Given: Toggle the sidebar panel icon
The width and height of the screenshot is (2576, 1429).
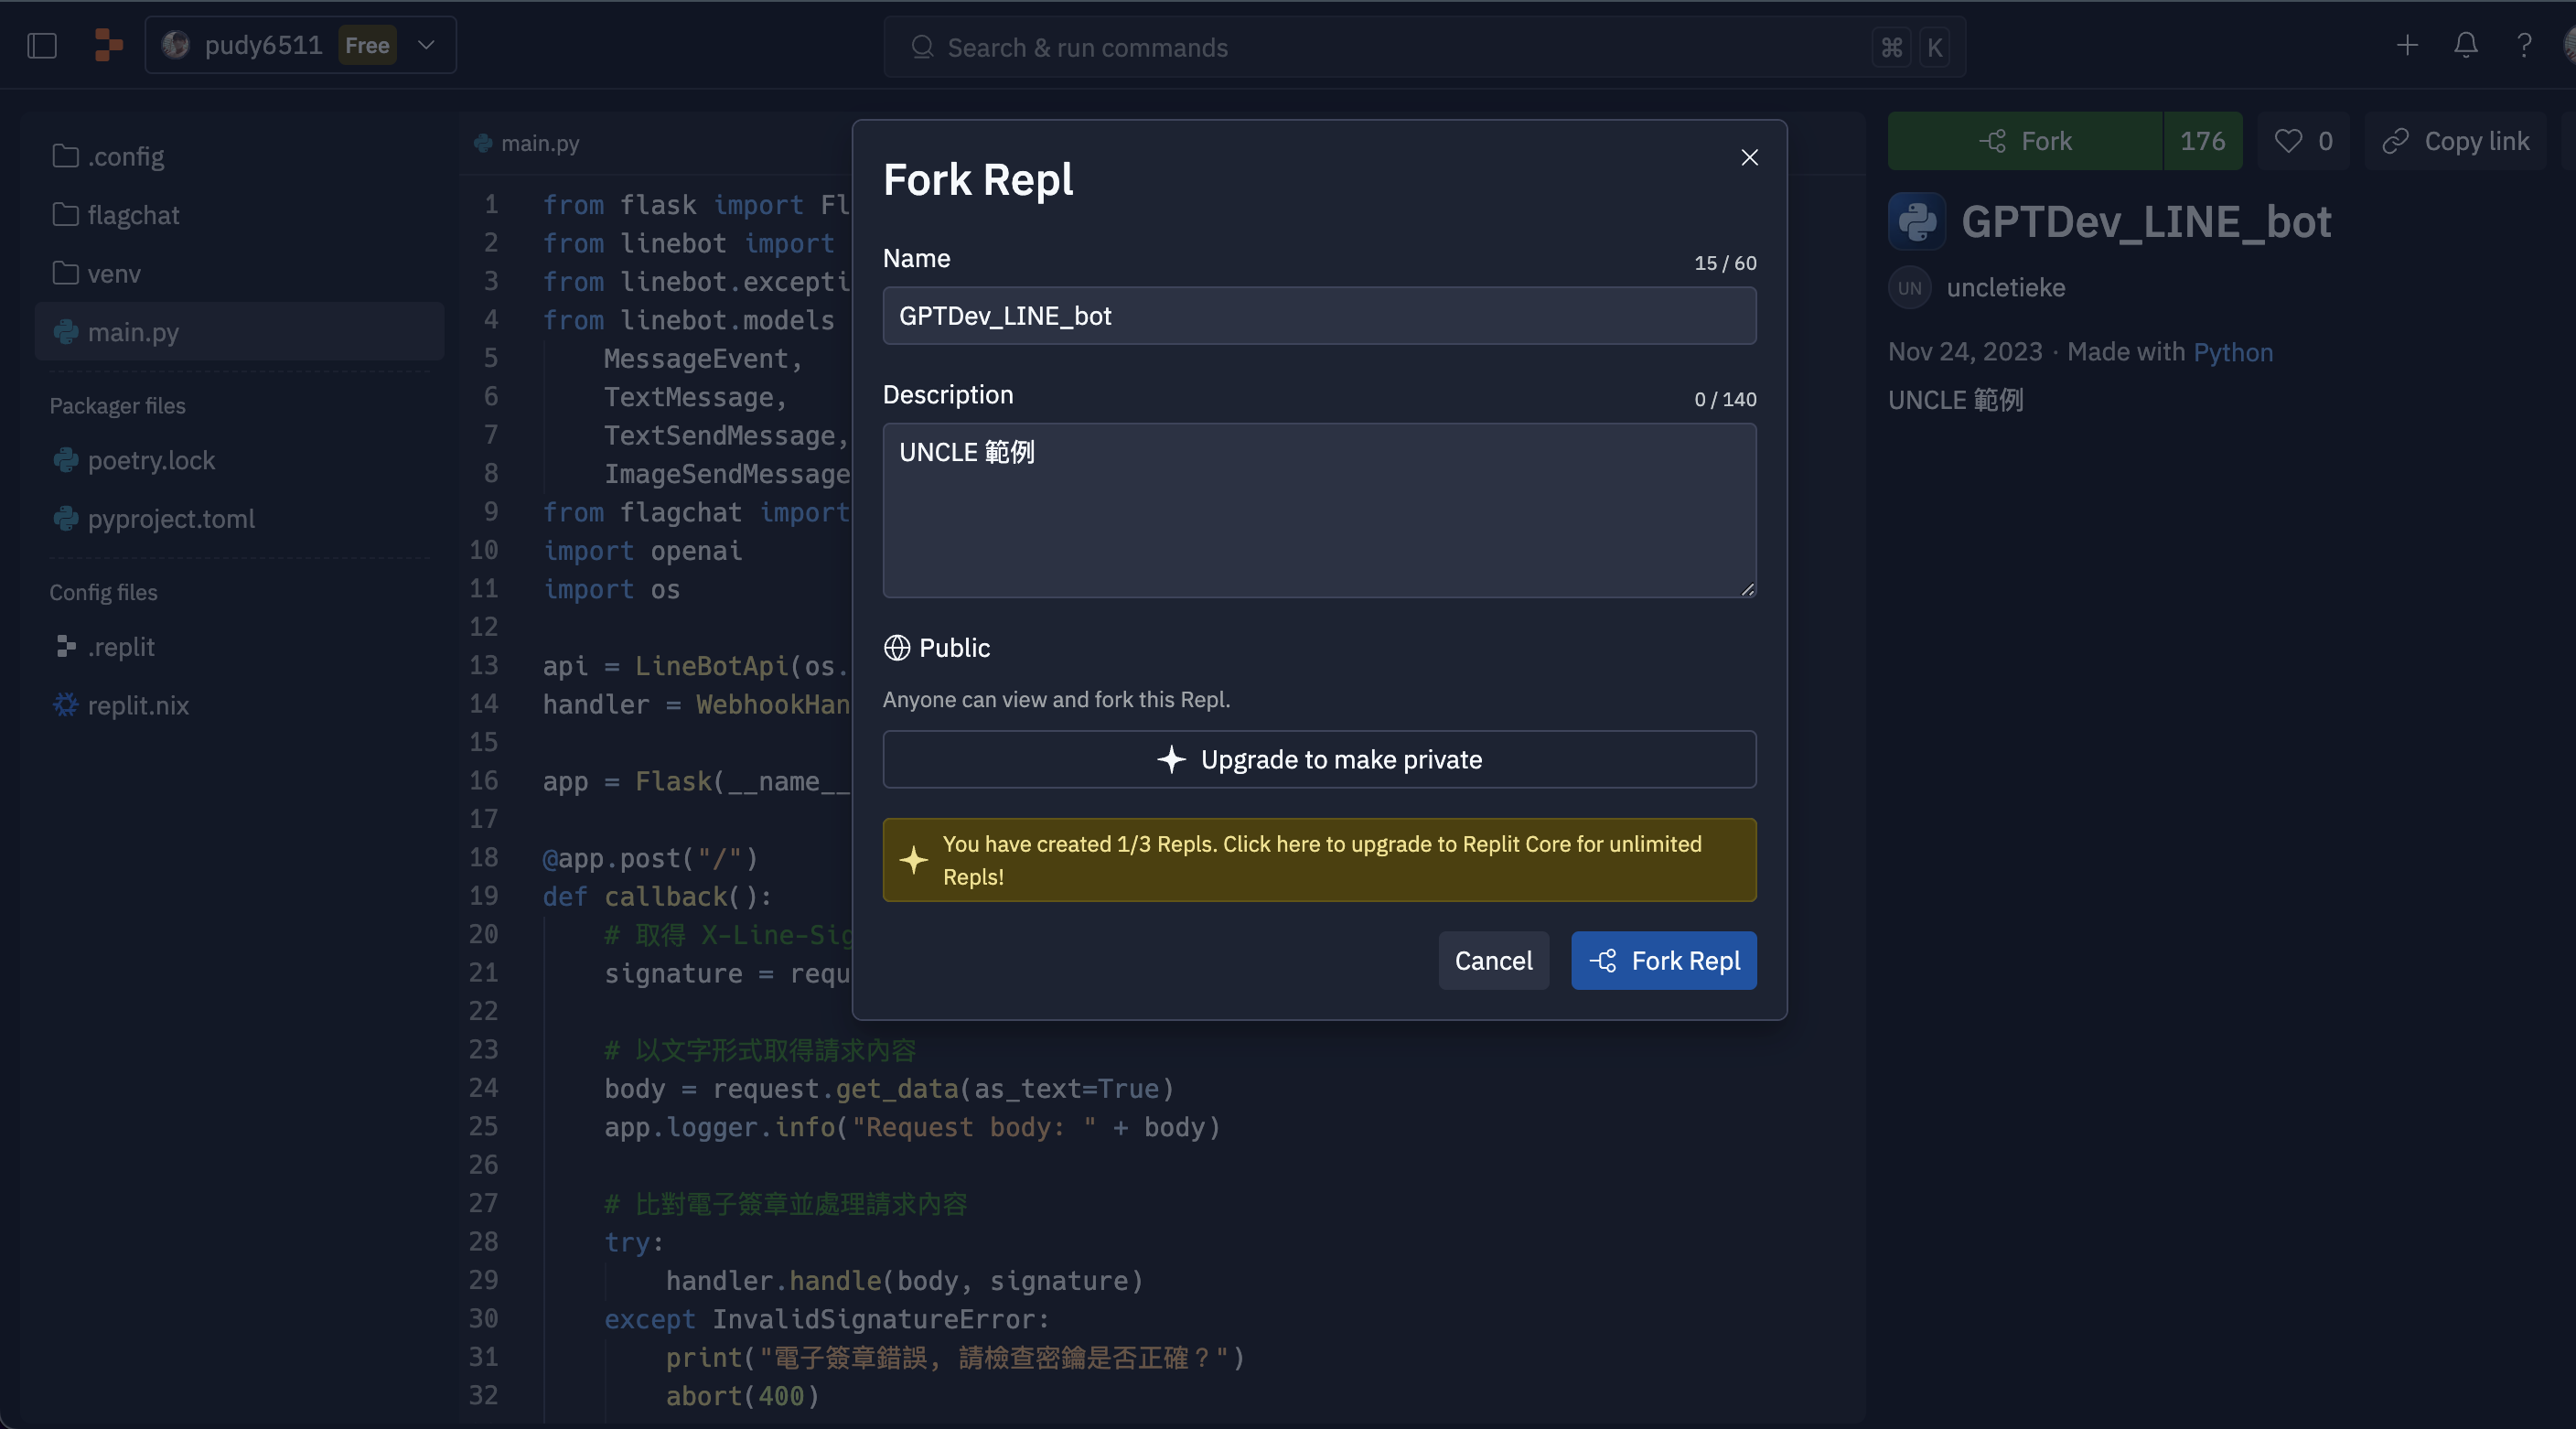Looking at the screenshot, I should (x=42, y=46).
